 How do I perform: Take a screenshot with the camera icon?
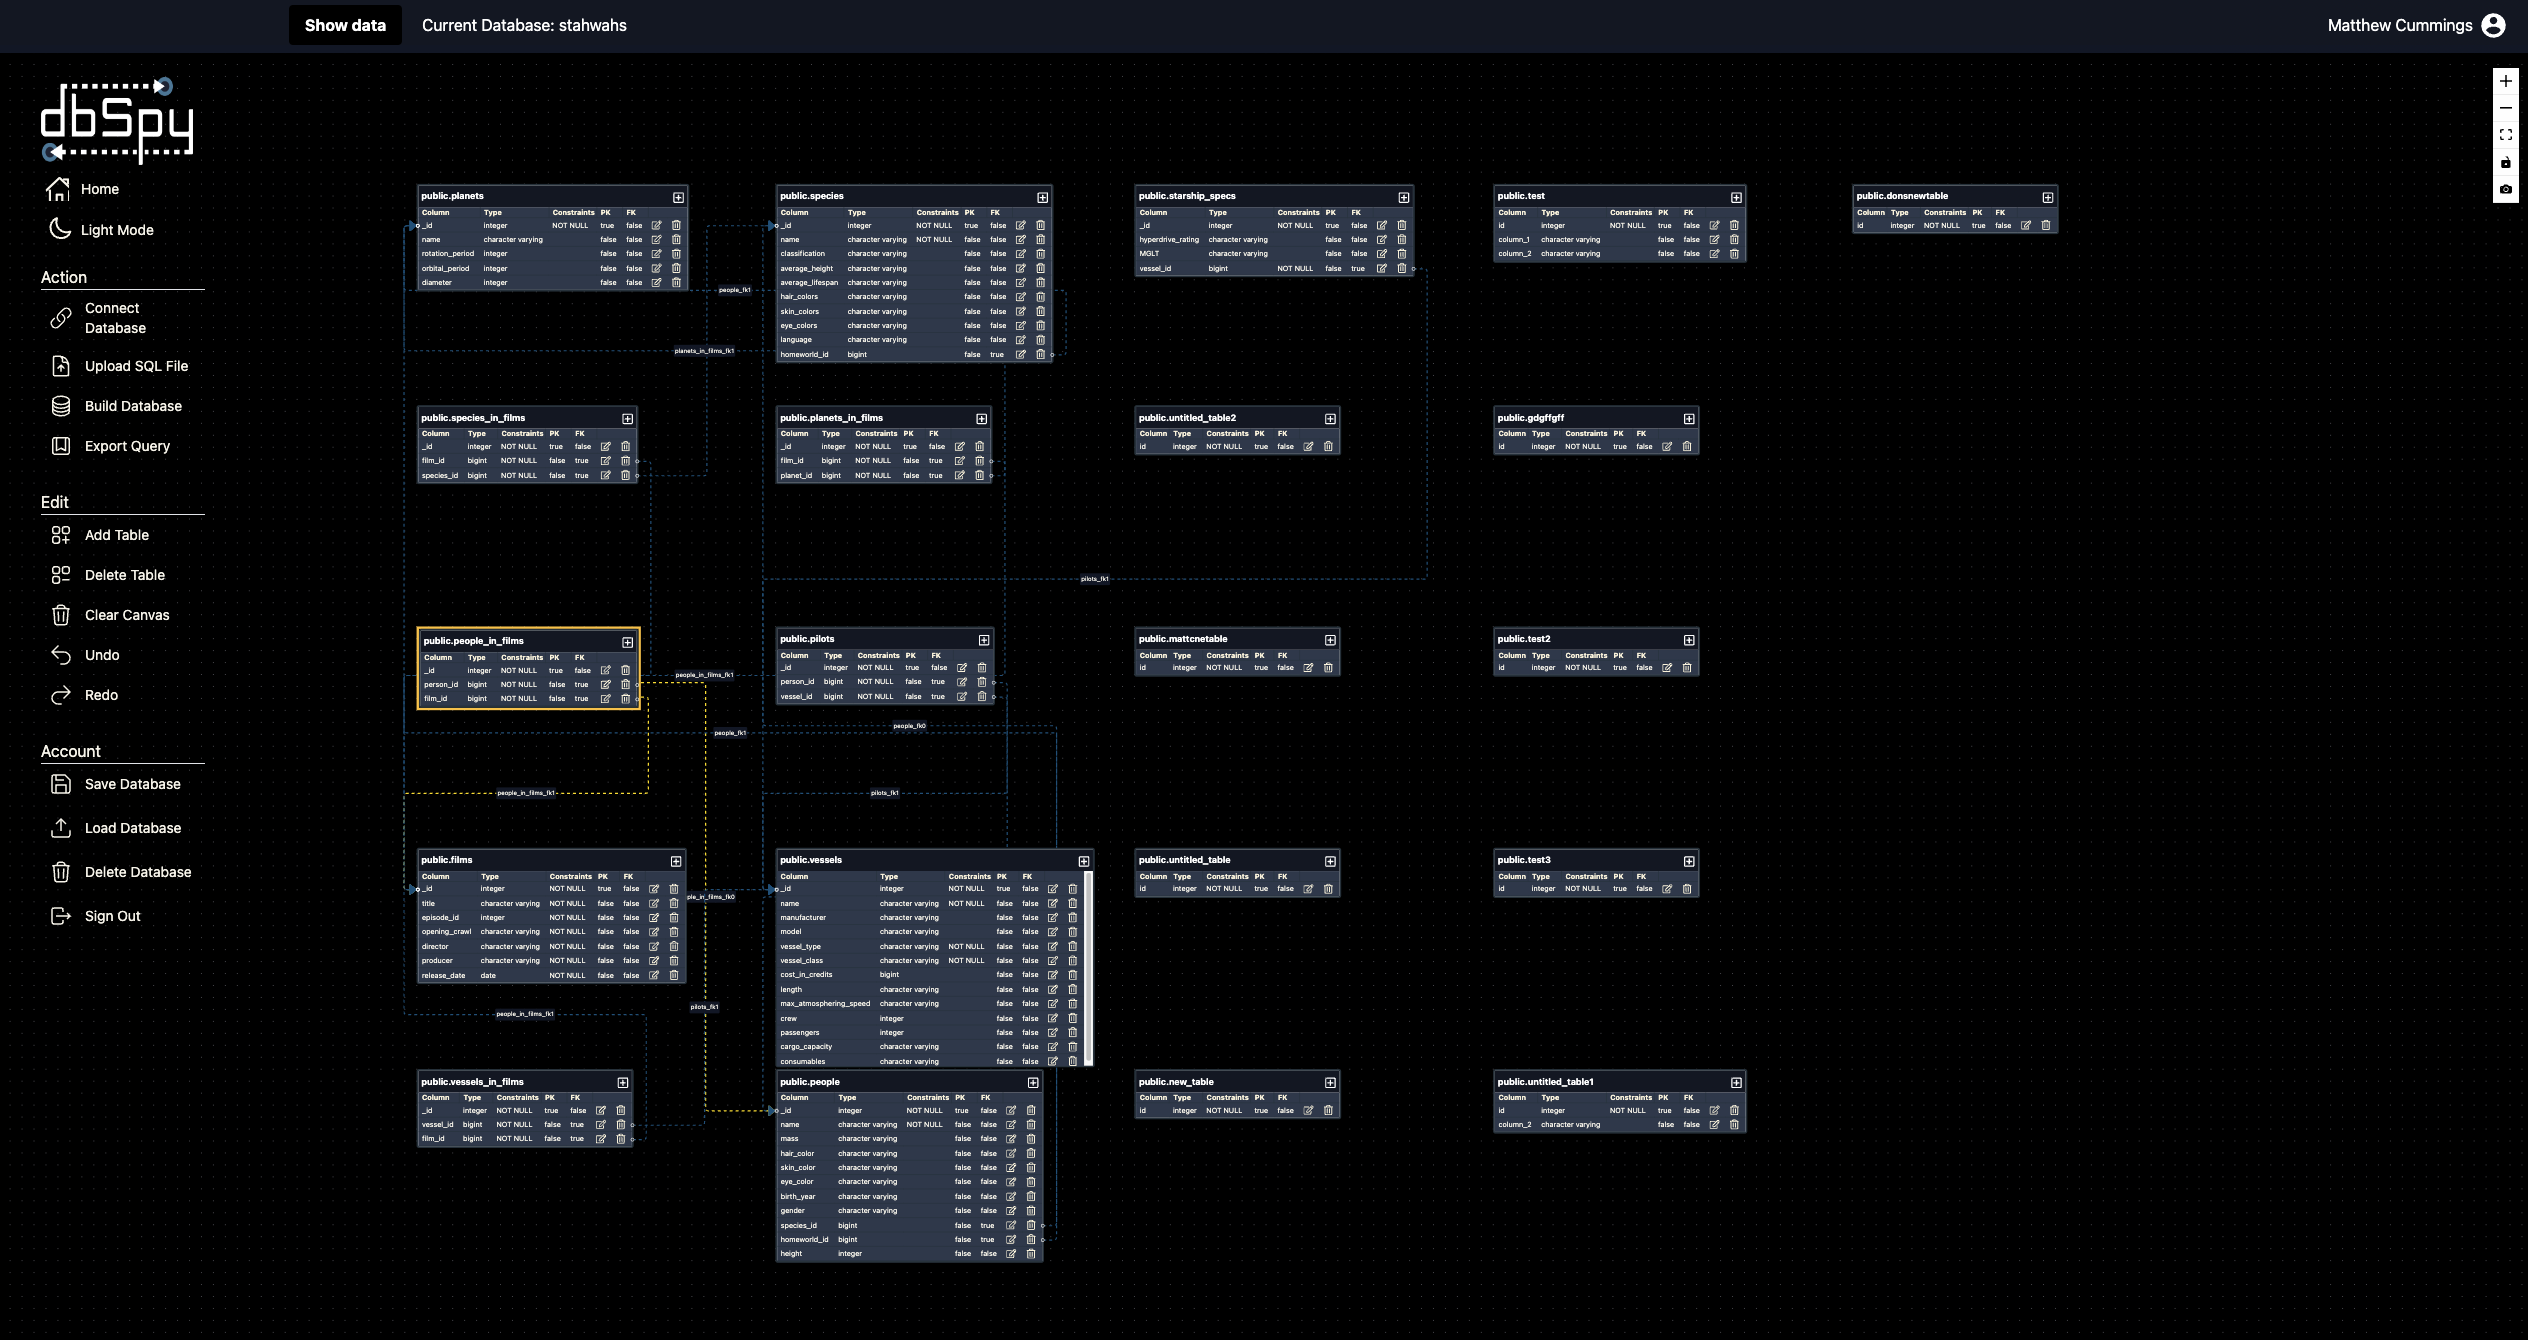(x=2505, y=189)
